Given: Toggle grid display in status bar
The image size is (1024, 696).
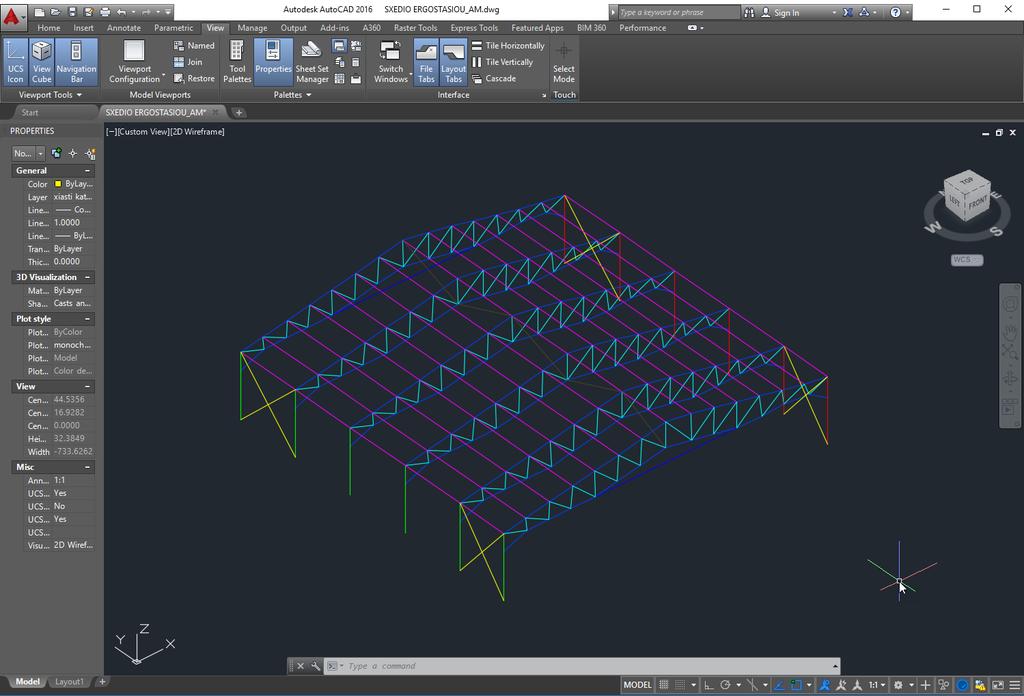Looking at the screenshot, I should pos(664,685).
